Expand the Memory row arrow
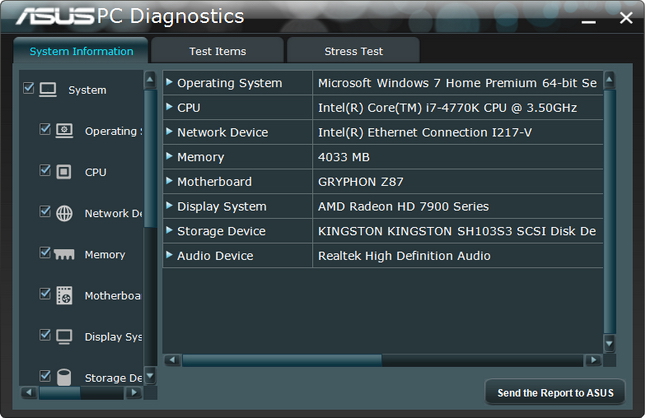 pos(169,156)
